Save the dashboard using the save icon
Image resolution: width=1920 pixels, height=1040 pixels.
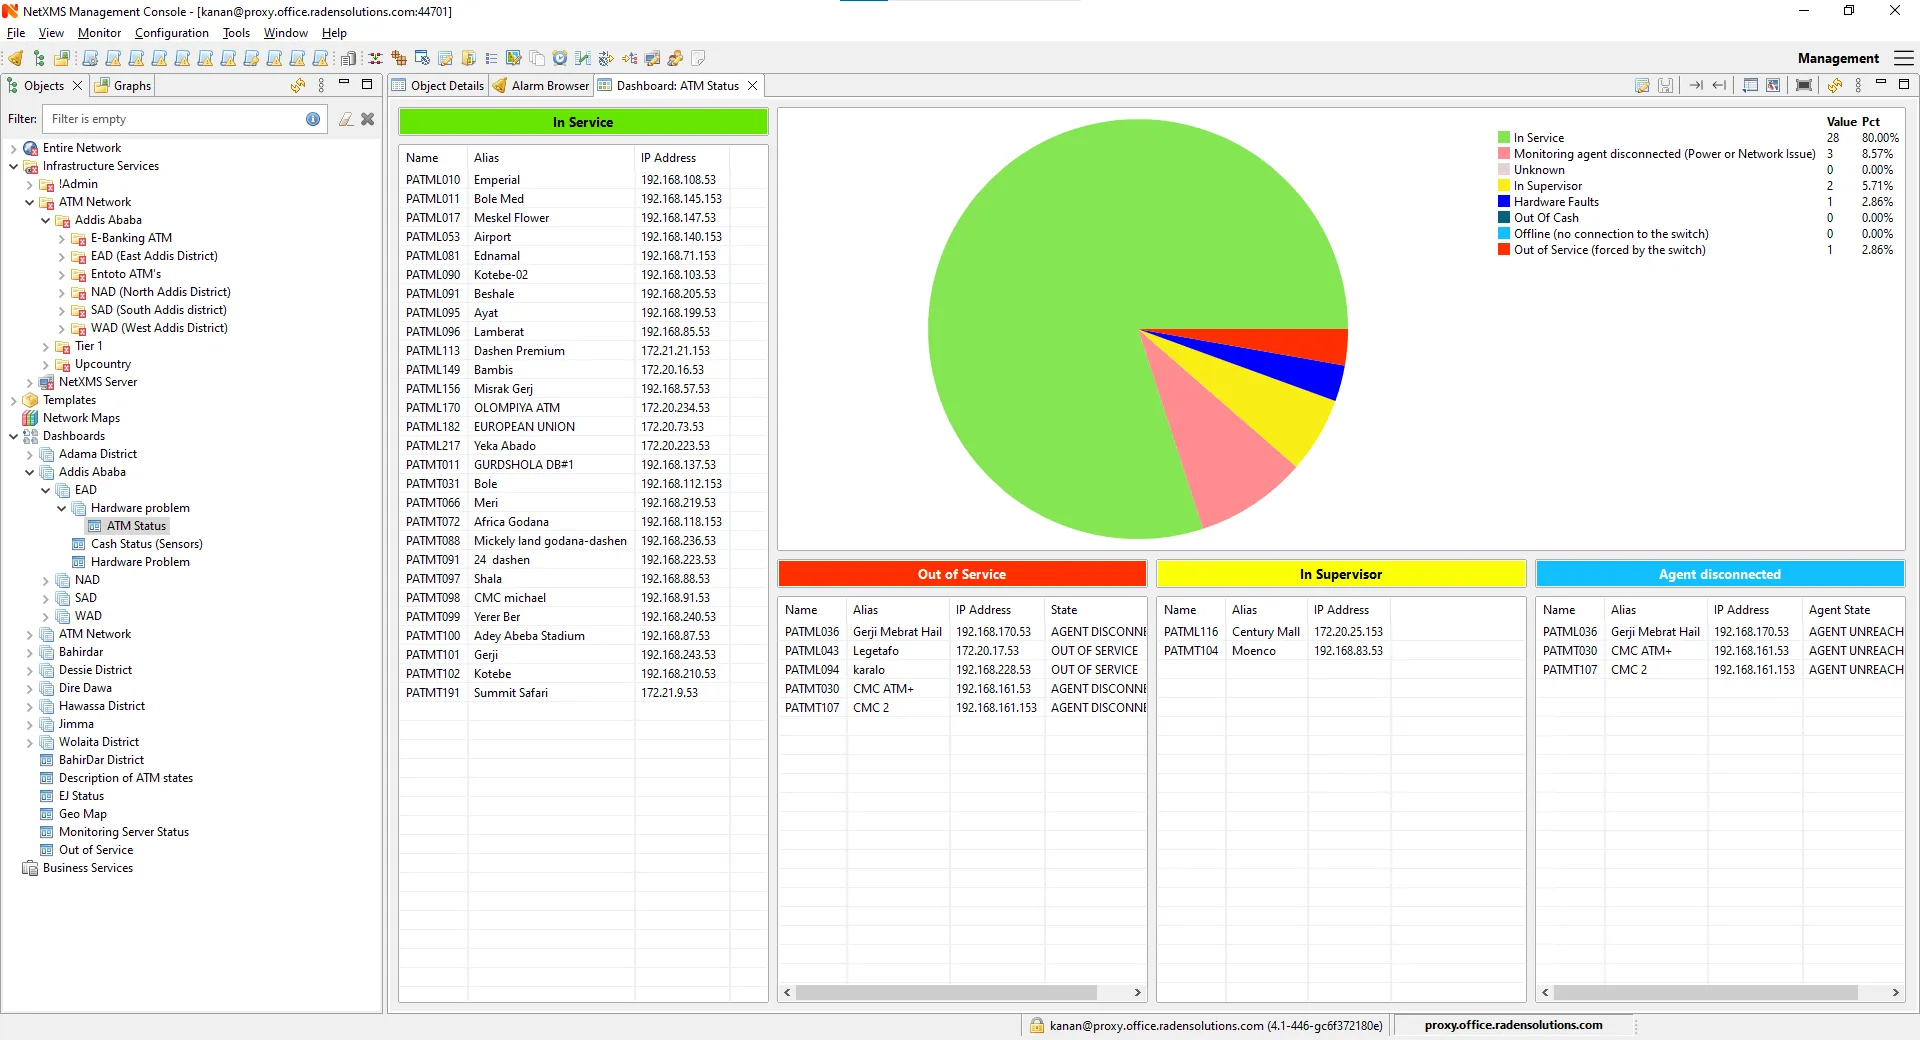(1665, 85)
